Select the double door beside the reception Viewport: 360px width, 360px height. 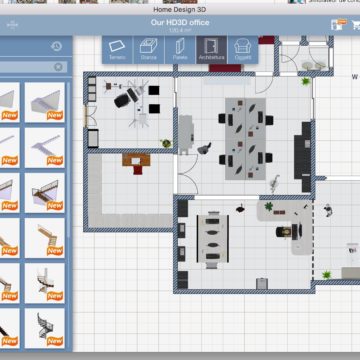coord(187,173)
